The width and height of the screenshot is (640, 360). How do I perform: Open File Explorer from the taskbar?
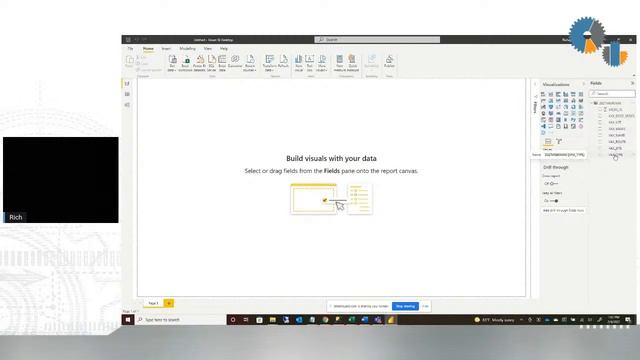[272, 320]
